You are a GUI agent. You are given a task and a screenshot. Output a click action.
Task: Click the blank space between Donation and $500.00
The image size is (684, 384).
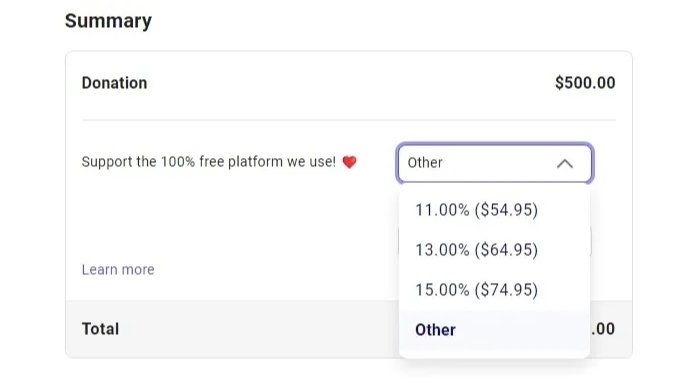(349, 83)
